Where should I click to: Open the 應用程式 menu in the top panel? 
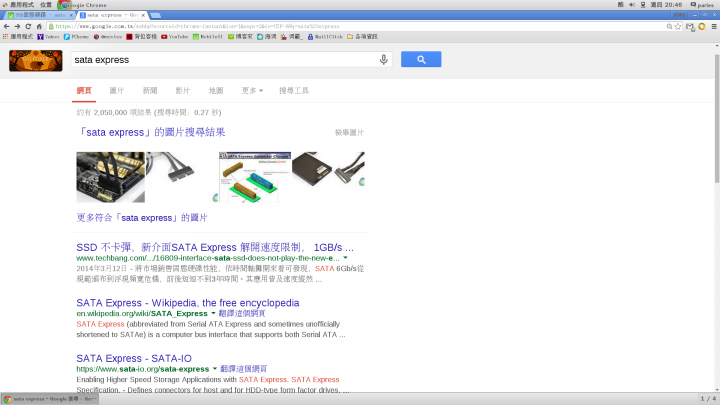click(18, 5)
